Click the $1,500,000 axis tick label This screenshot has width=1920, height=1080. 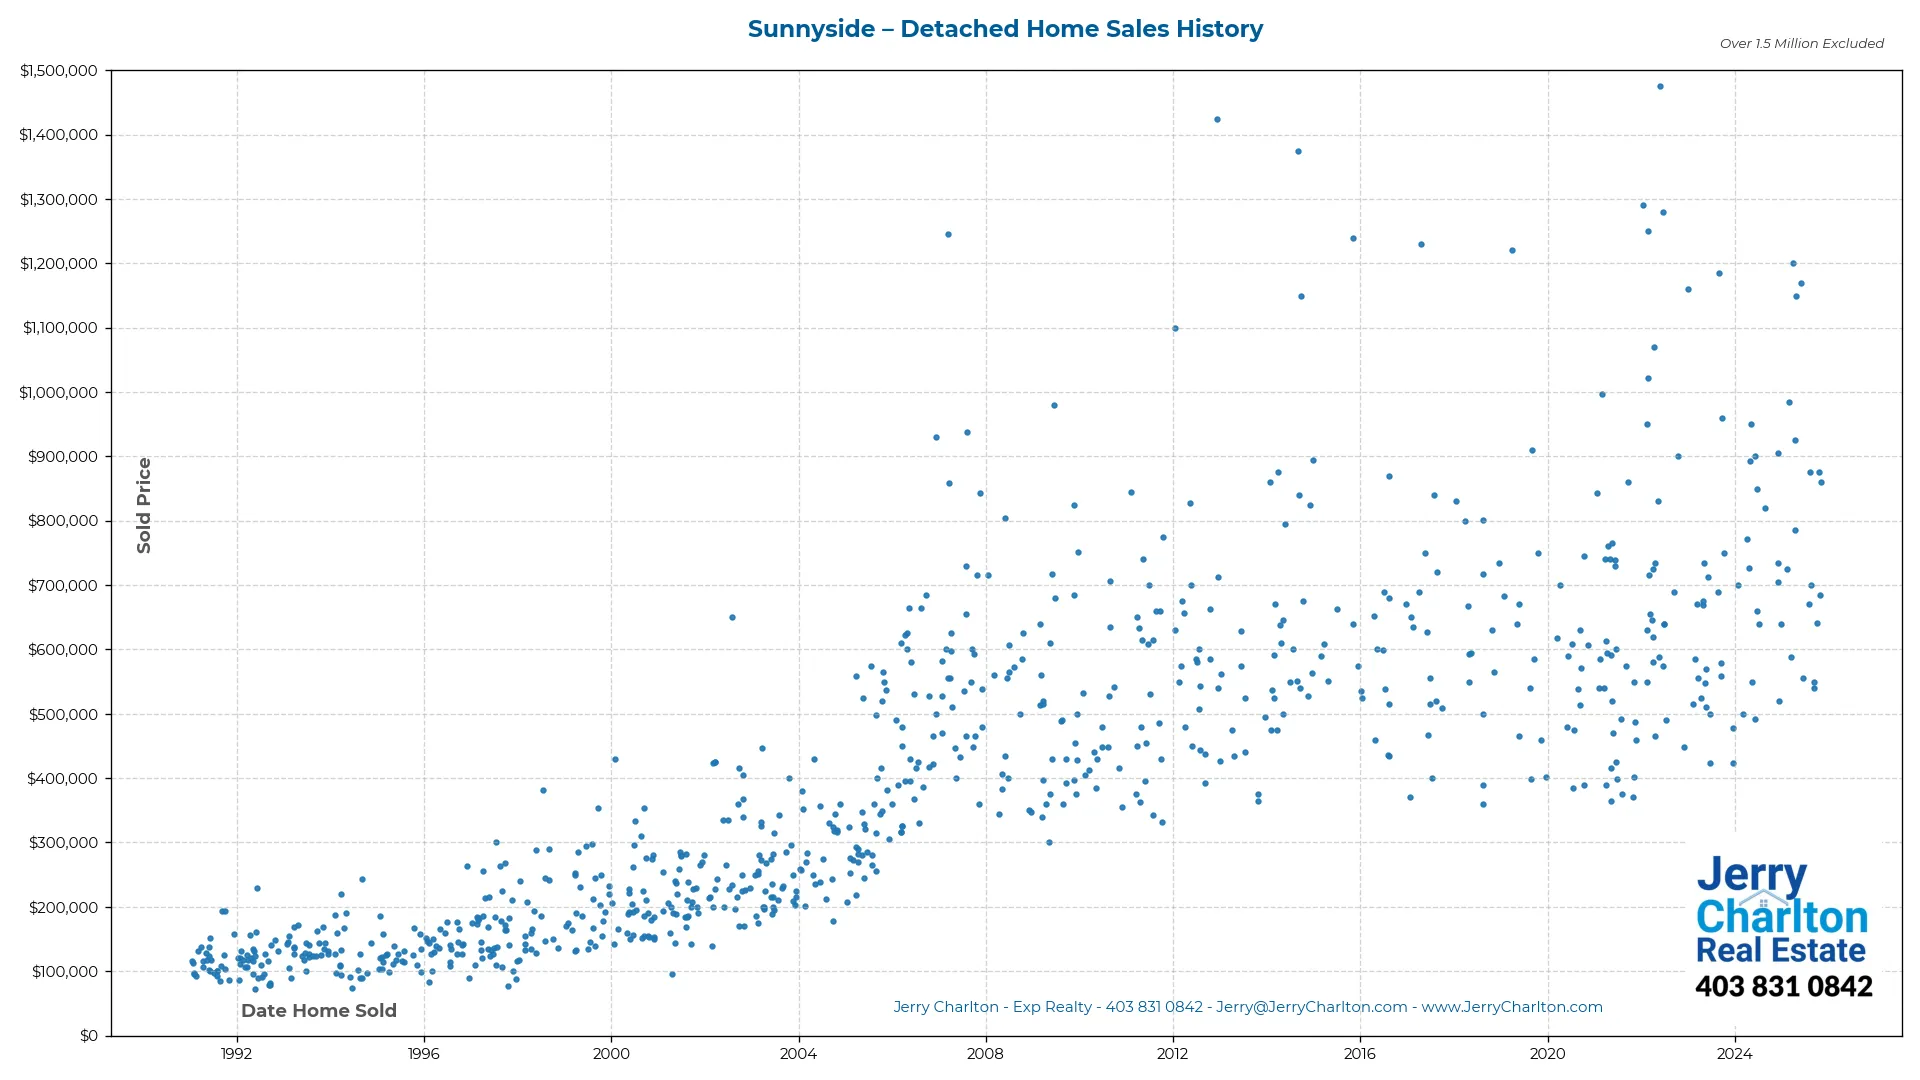coord(58,70)
